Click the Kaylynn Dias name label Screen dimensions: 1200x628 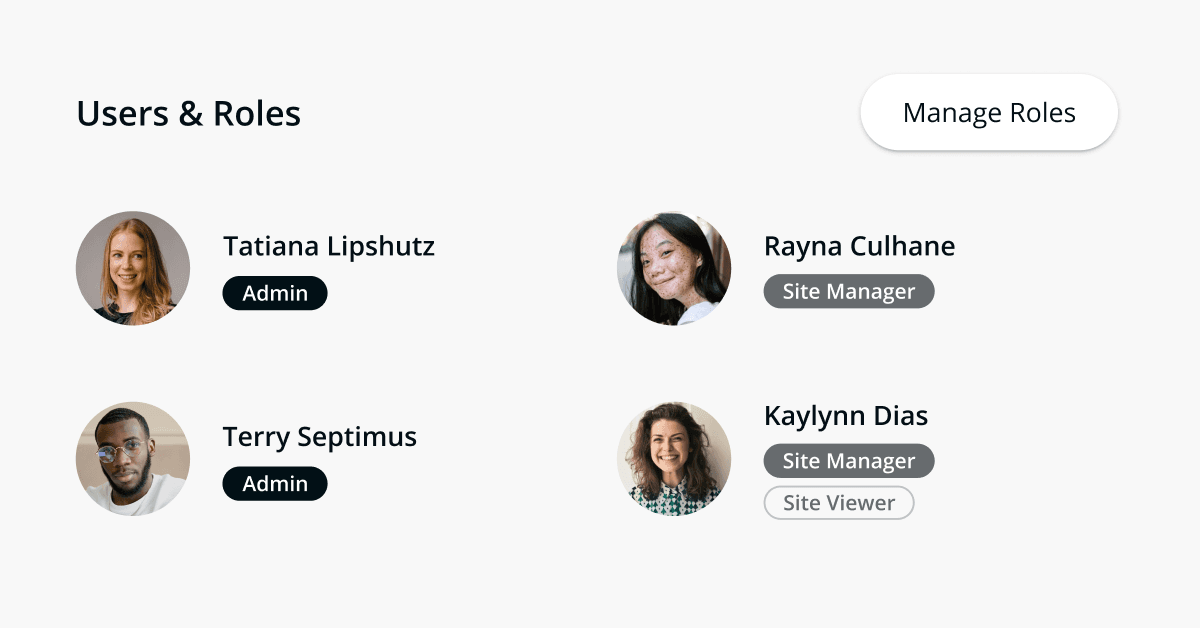click(x=846, y=416)
